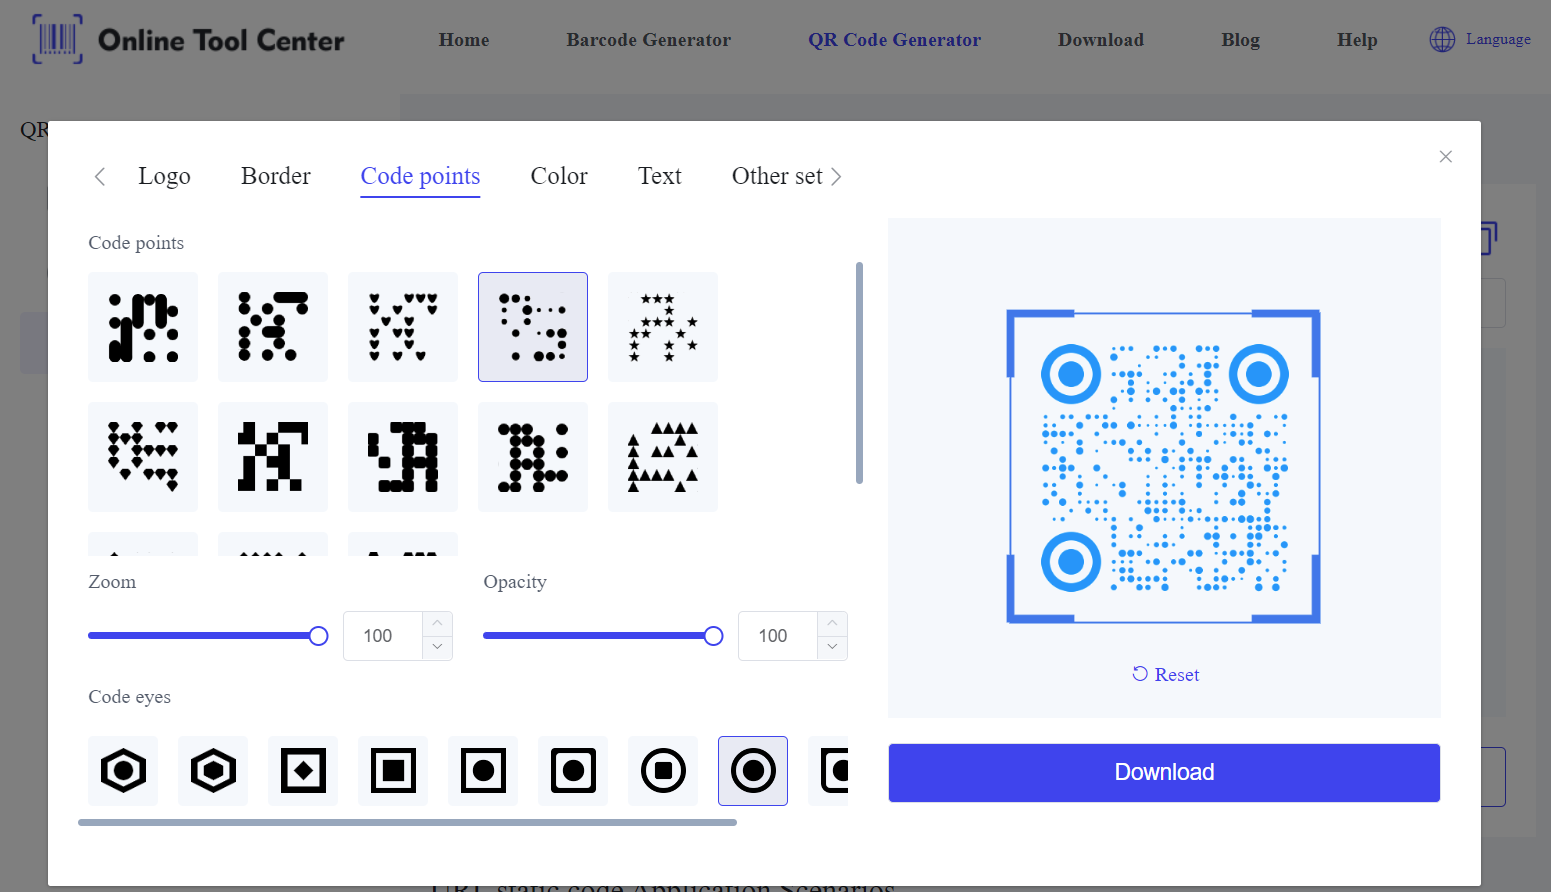Click the Reset refresh icon
Image resolution: width=1551 pixels, height=892 pixels.
[1140, 674]
